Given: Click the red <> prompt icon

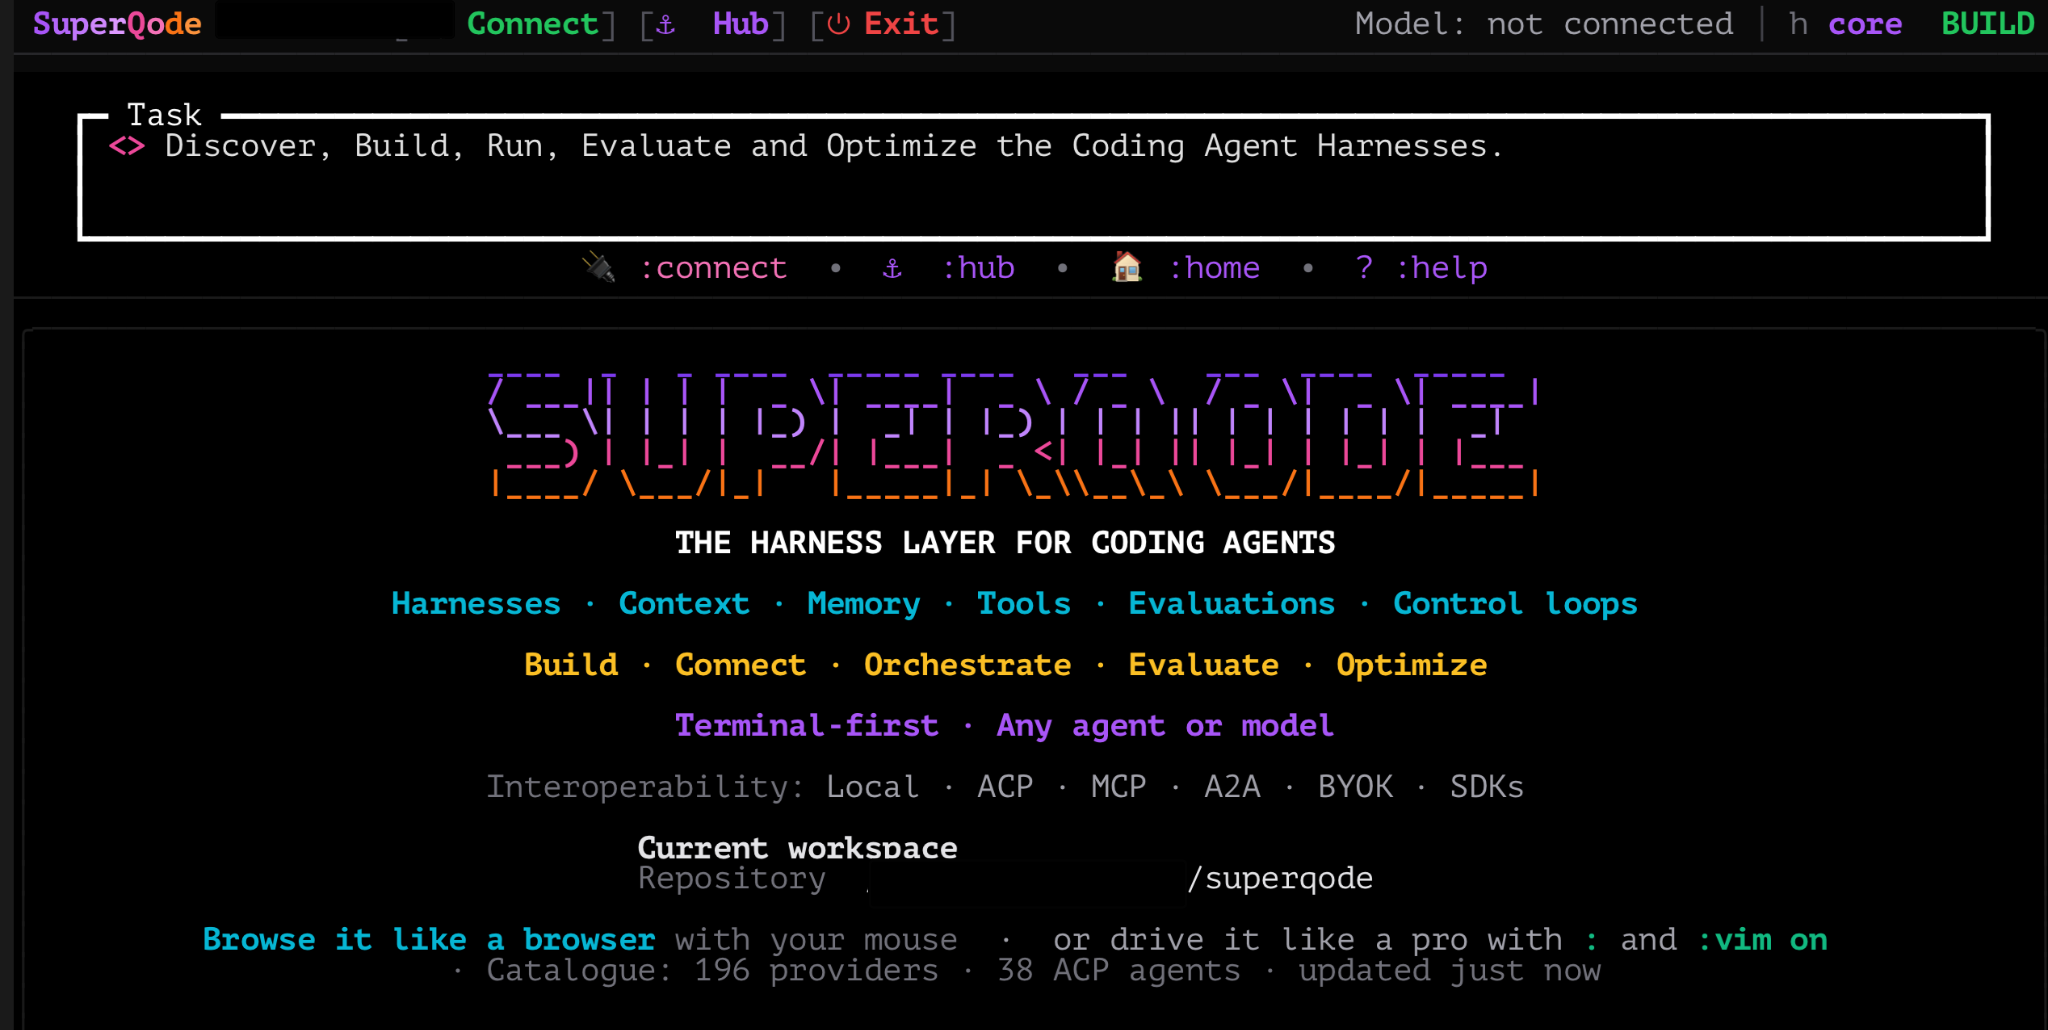Looking at the screenshot, I should (x=127, y=147).
